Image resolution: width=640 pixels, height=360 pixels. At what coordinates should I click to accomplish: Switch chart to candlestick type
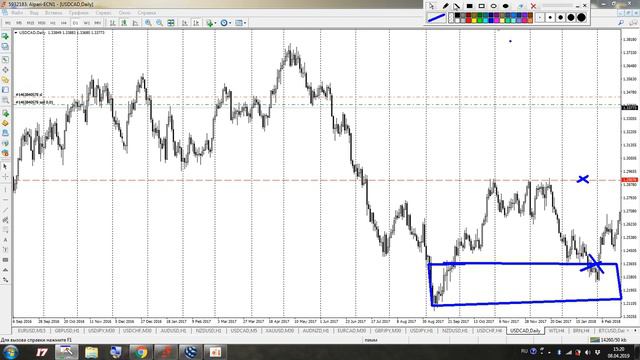tap(124, 23)
